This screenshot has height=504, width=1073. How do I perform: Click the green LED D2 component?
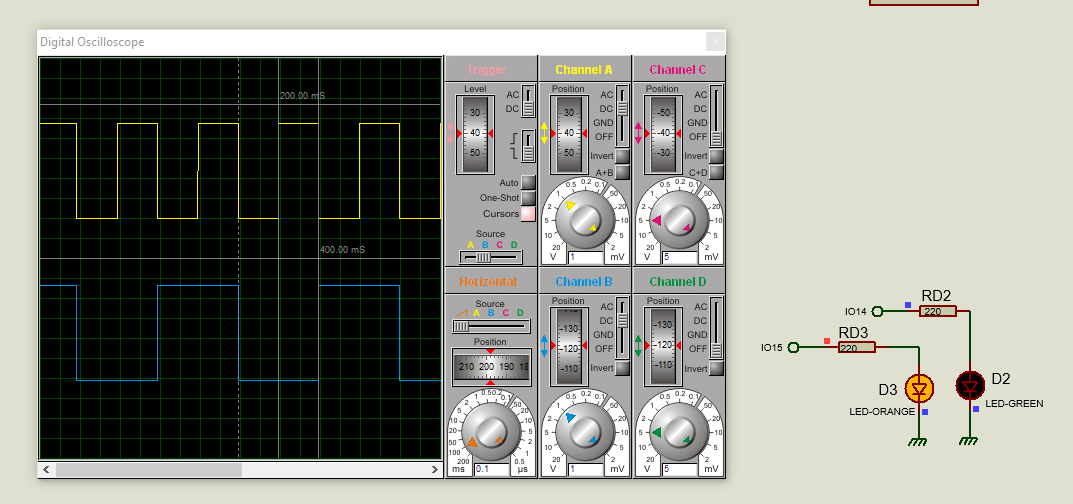pyautogui.click(x=969, y=384)
